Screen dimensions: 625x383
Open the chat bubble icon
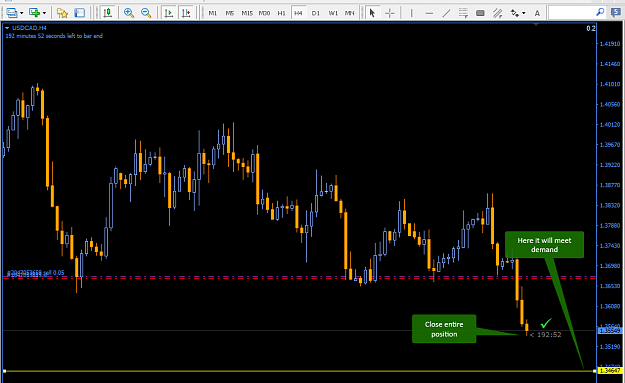point(616,12)
